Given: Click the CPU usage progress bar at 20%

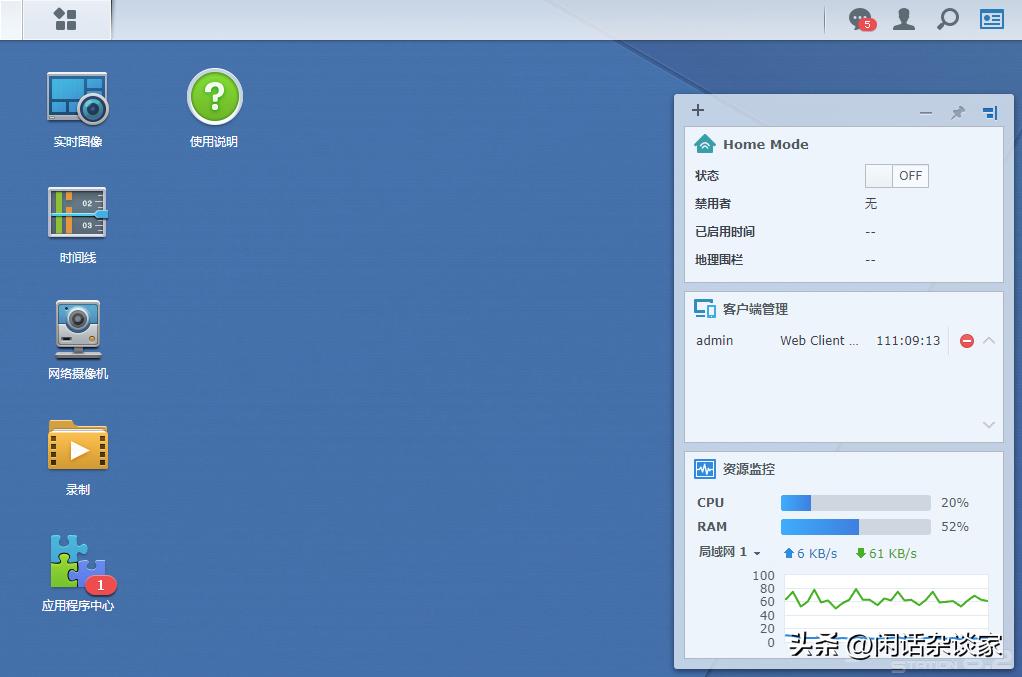Looking at the screenshot, I should [x=855, y=503].
